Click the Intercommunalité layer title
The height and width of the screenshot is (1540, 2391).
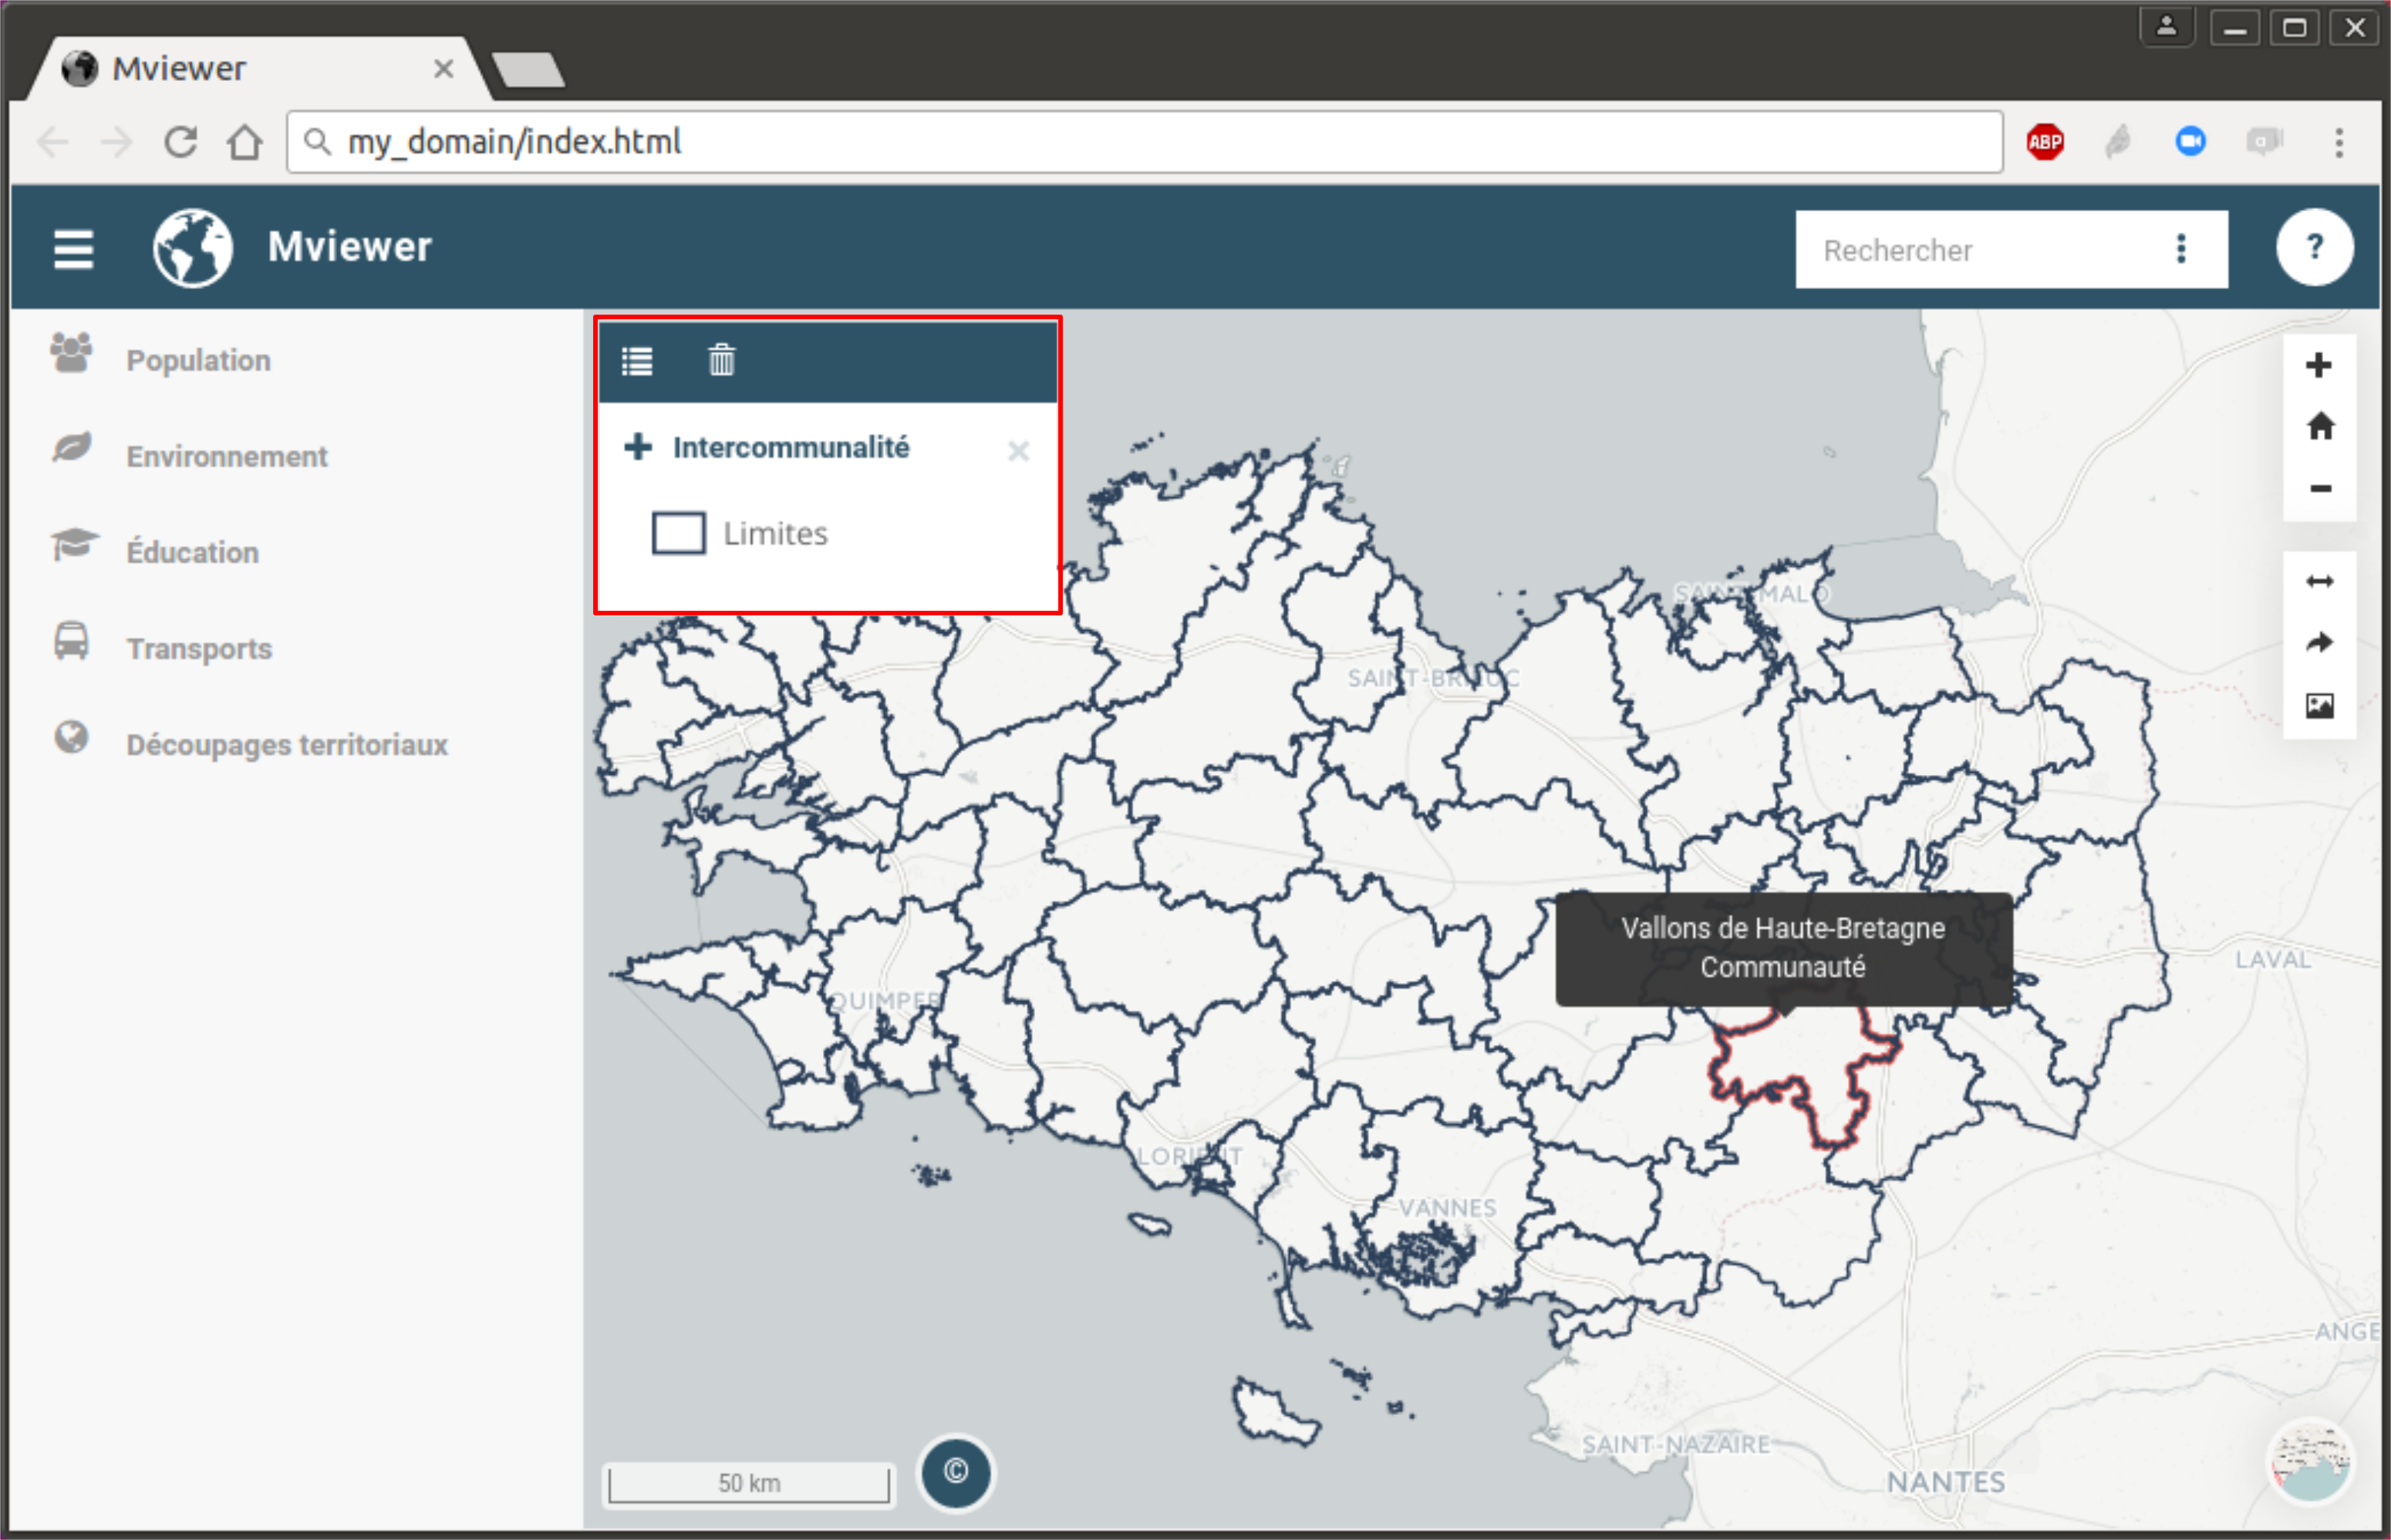pyautogui.click(x=791, y=447)
